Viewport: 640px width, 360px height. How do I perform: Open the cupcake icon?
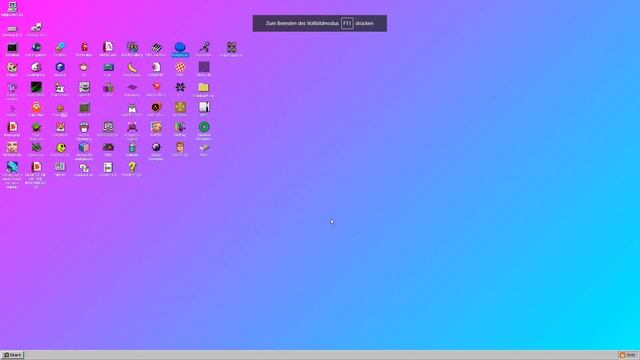pyautogui.click(x=84, y=127)
